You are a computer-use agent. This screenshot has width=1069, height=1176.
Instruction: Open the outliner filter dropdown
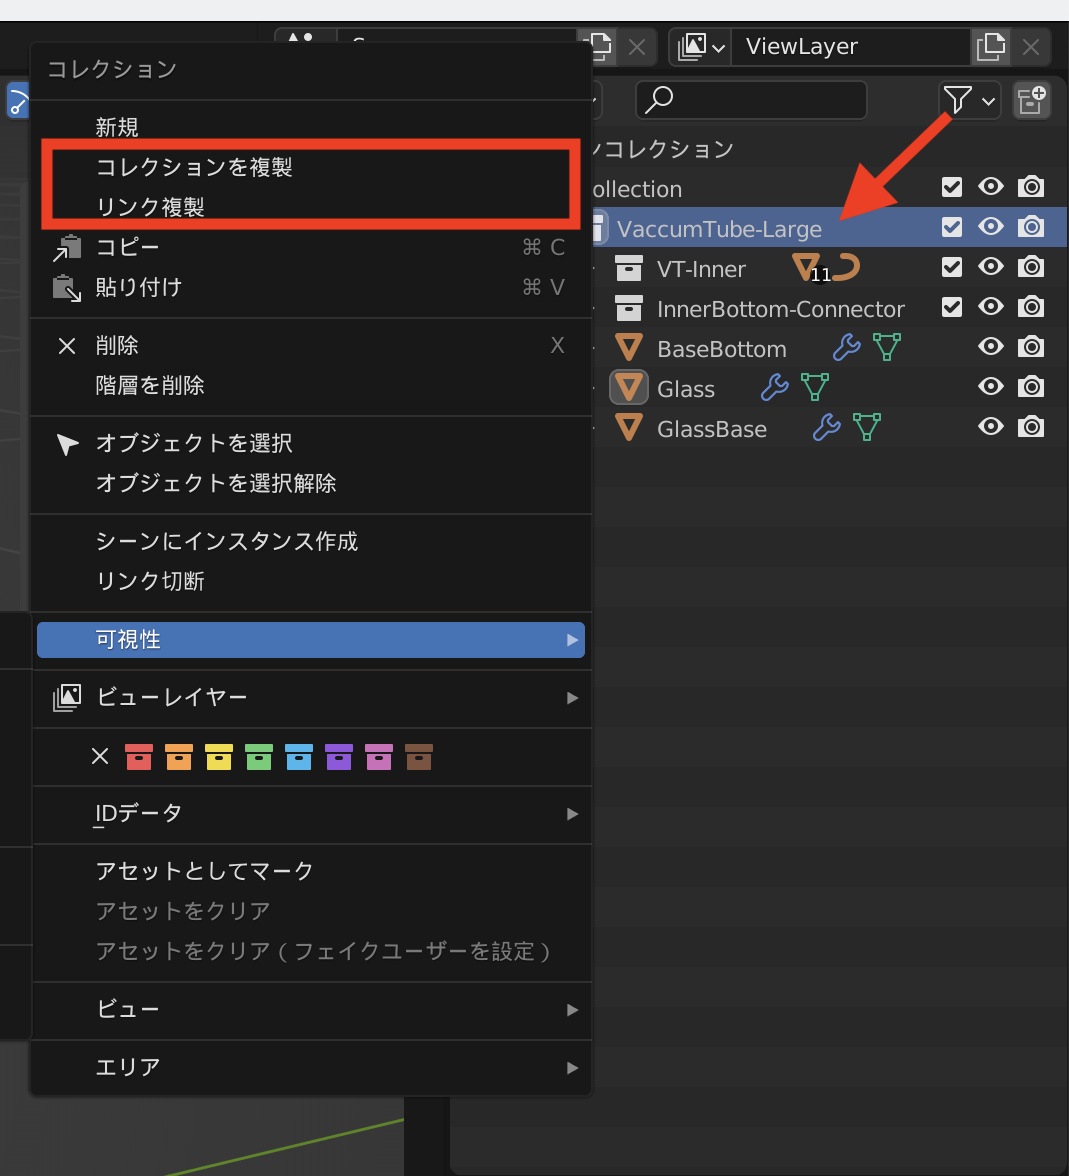coord(968,100)
